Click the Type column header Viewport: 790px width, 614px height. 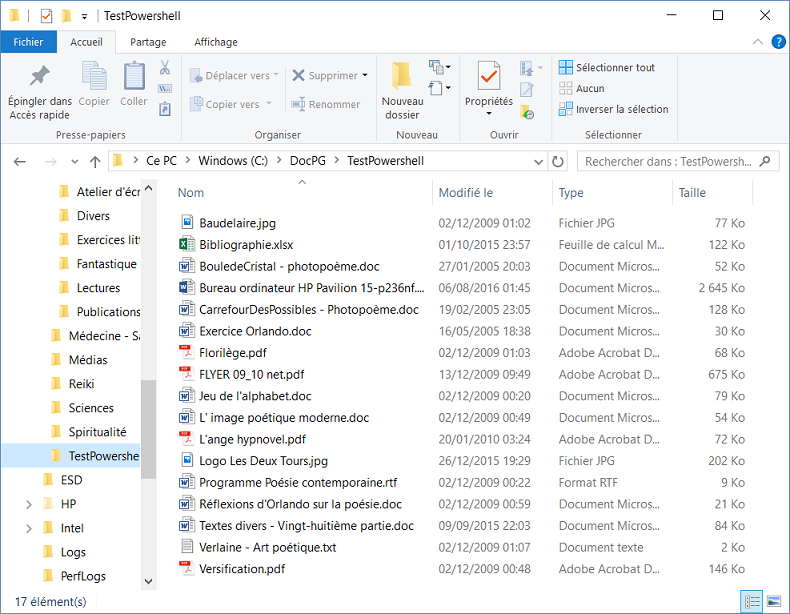click(612, 193)
